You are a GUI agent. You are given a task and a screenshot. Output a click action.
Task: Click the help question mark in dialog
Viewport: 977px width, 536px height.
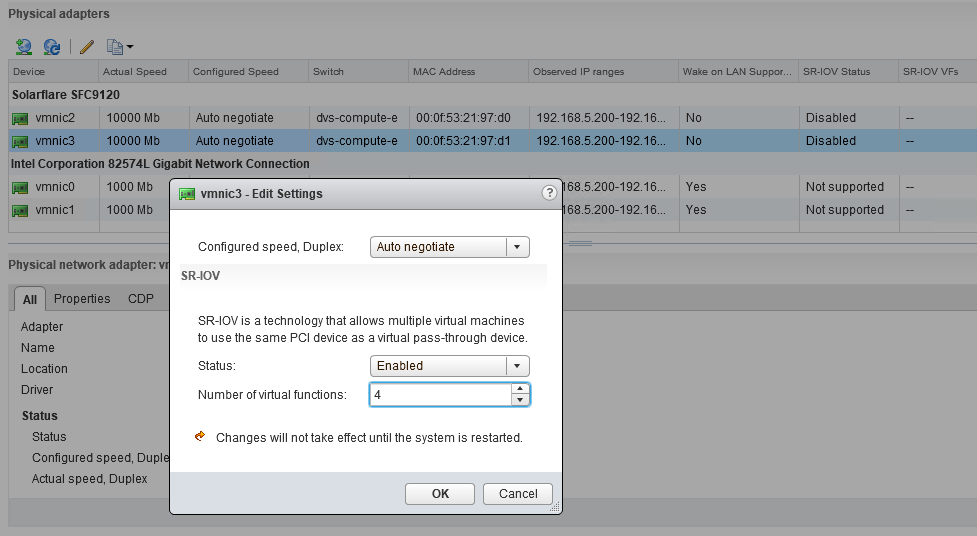[549, 193]
